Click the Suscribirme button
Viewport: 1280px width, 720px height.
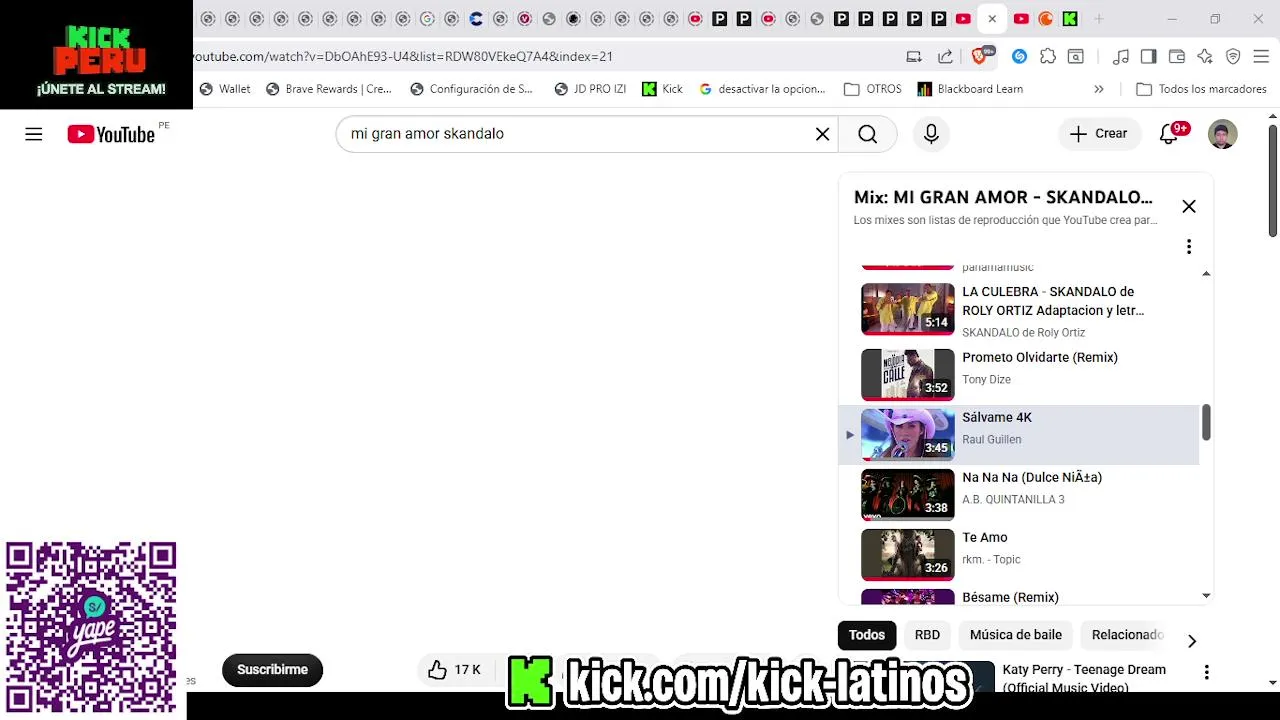coord(272,670)
